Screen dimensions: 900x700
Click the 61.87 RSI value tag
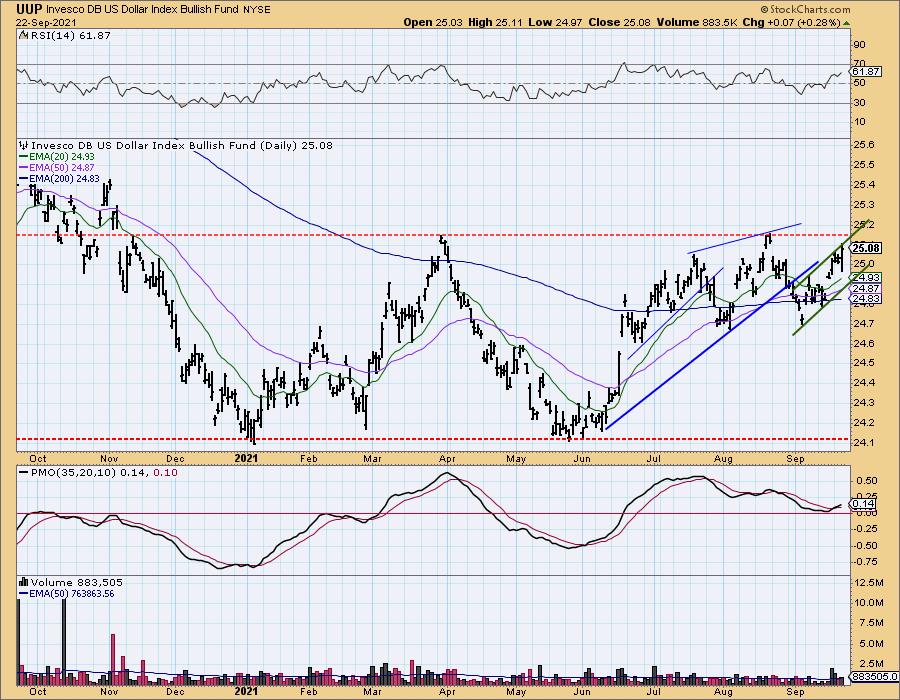pos(866,72)
